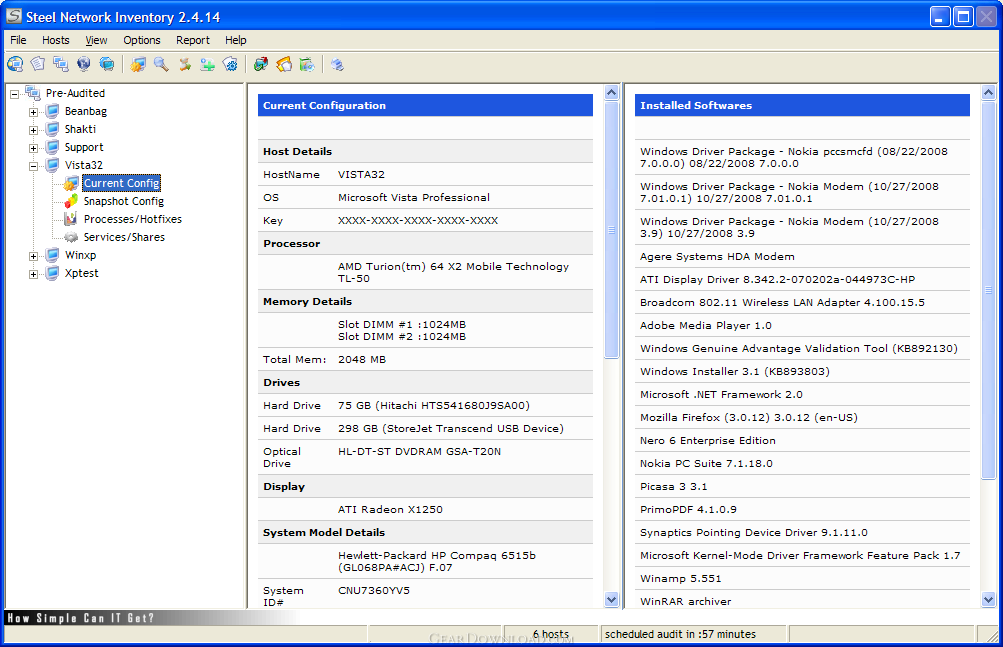Click the green box with disc toolbar icon

pyautogui.click(x=307, y=64)
